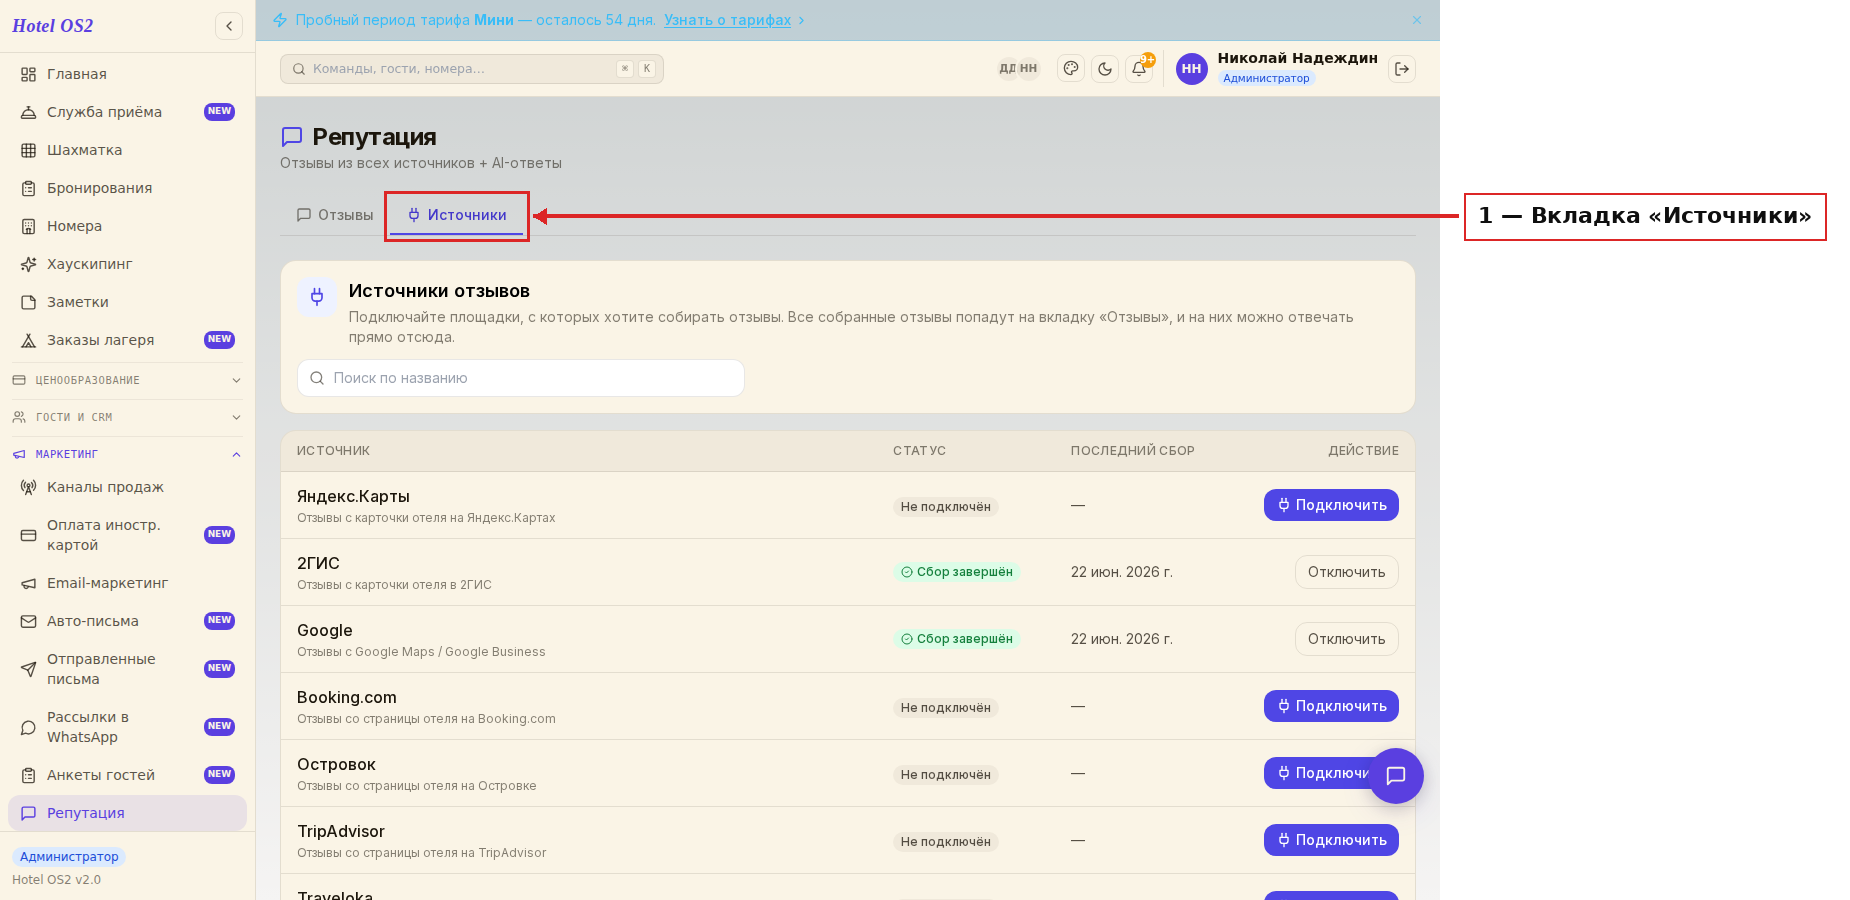Click the logout icon next to the user name
Image resolution: width=1850 pixels, height=900 pixels.
click(1402, 69)
